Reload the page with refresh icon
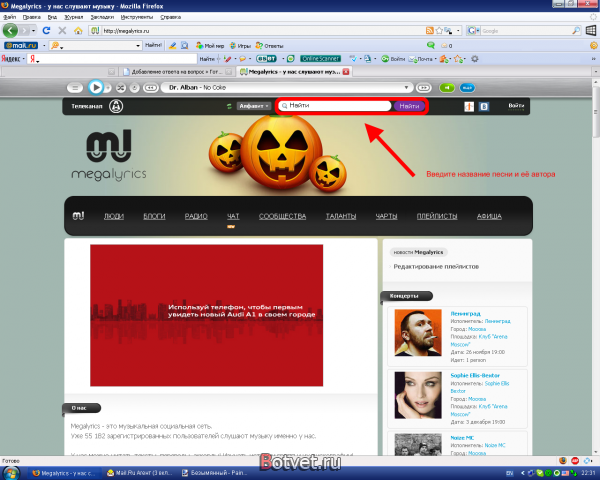The height and width of the screenshot is (480, 600). click(x=46, y=31)
